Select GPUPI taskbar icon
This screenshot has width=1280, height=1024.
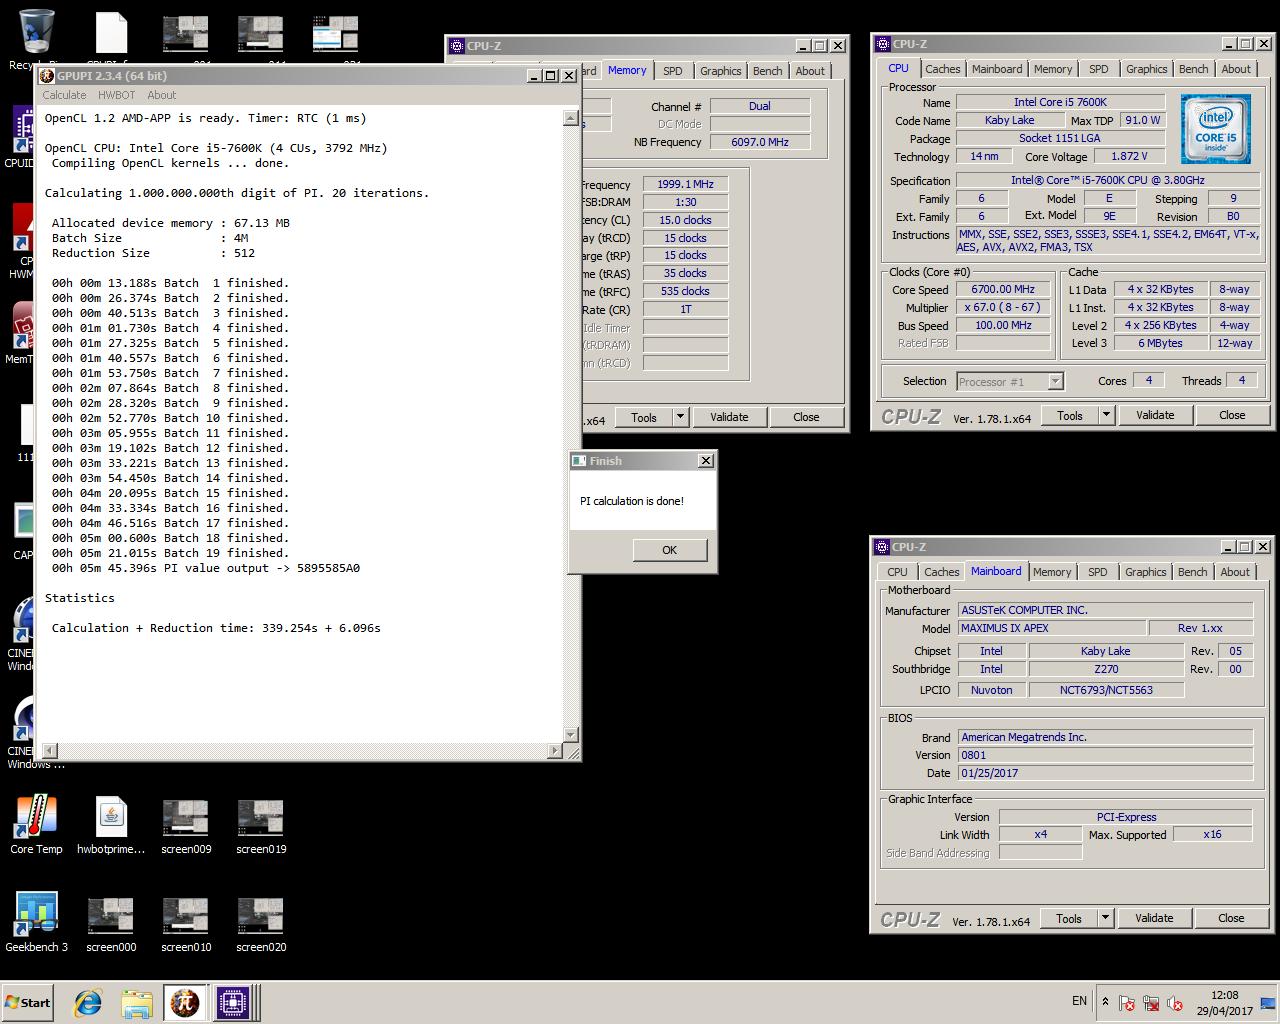185,1003
